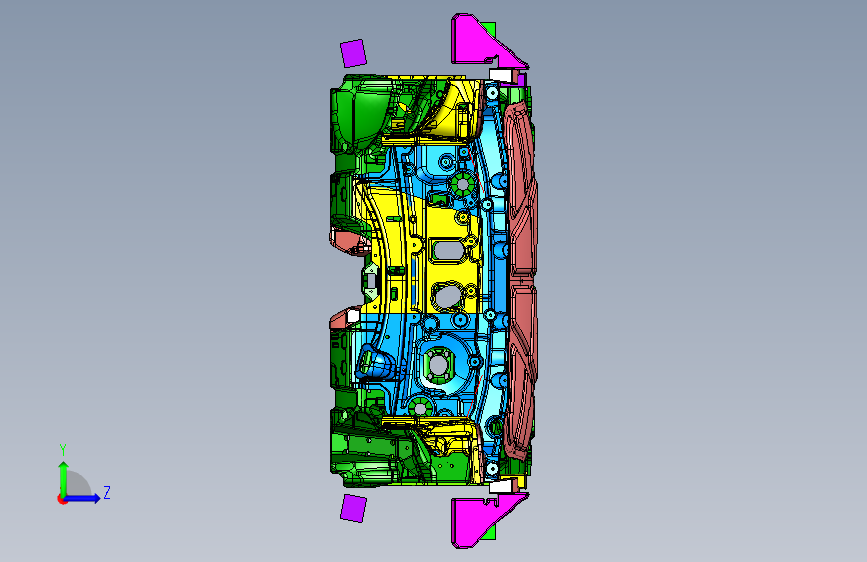Click the "Y" axis label

pyautogui.click(x=63, y=450)
